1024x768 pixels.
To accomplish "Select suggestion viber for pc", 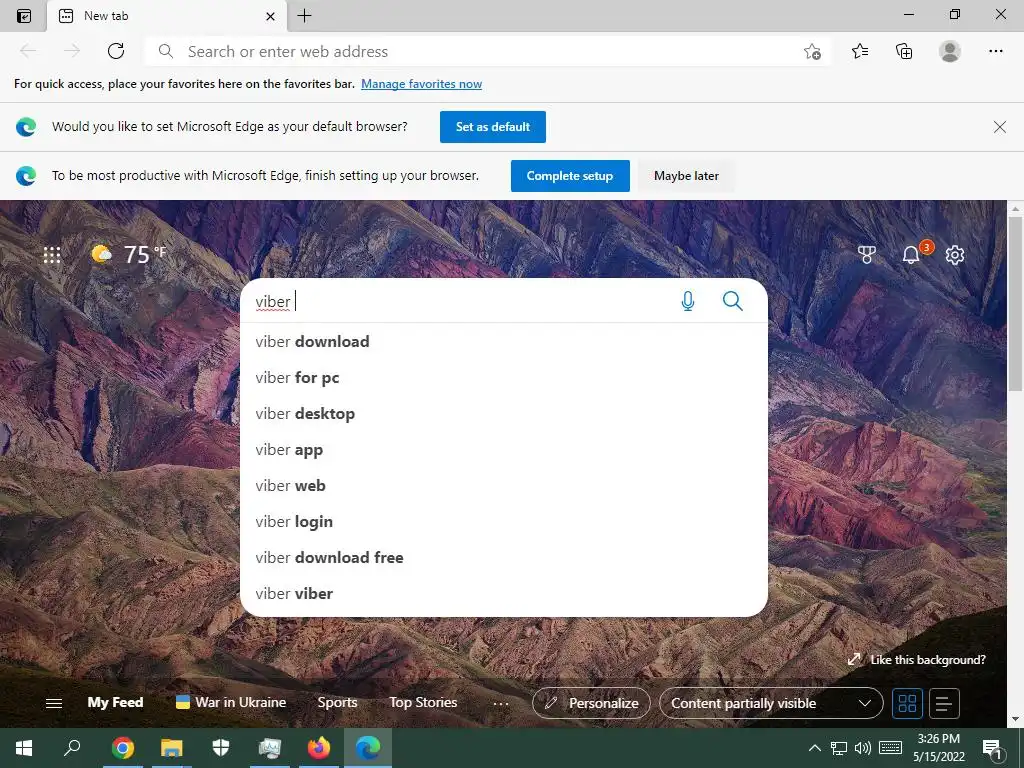I will (x=504, y=377).
